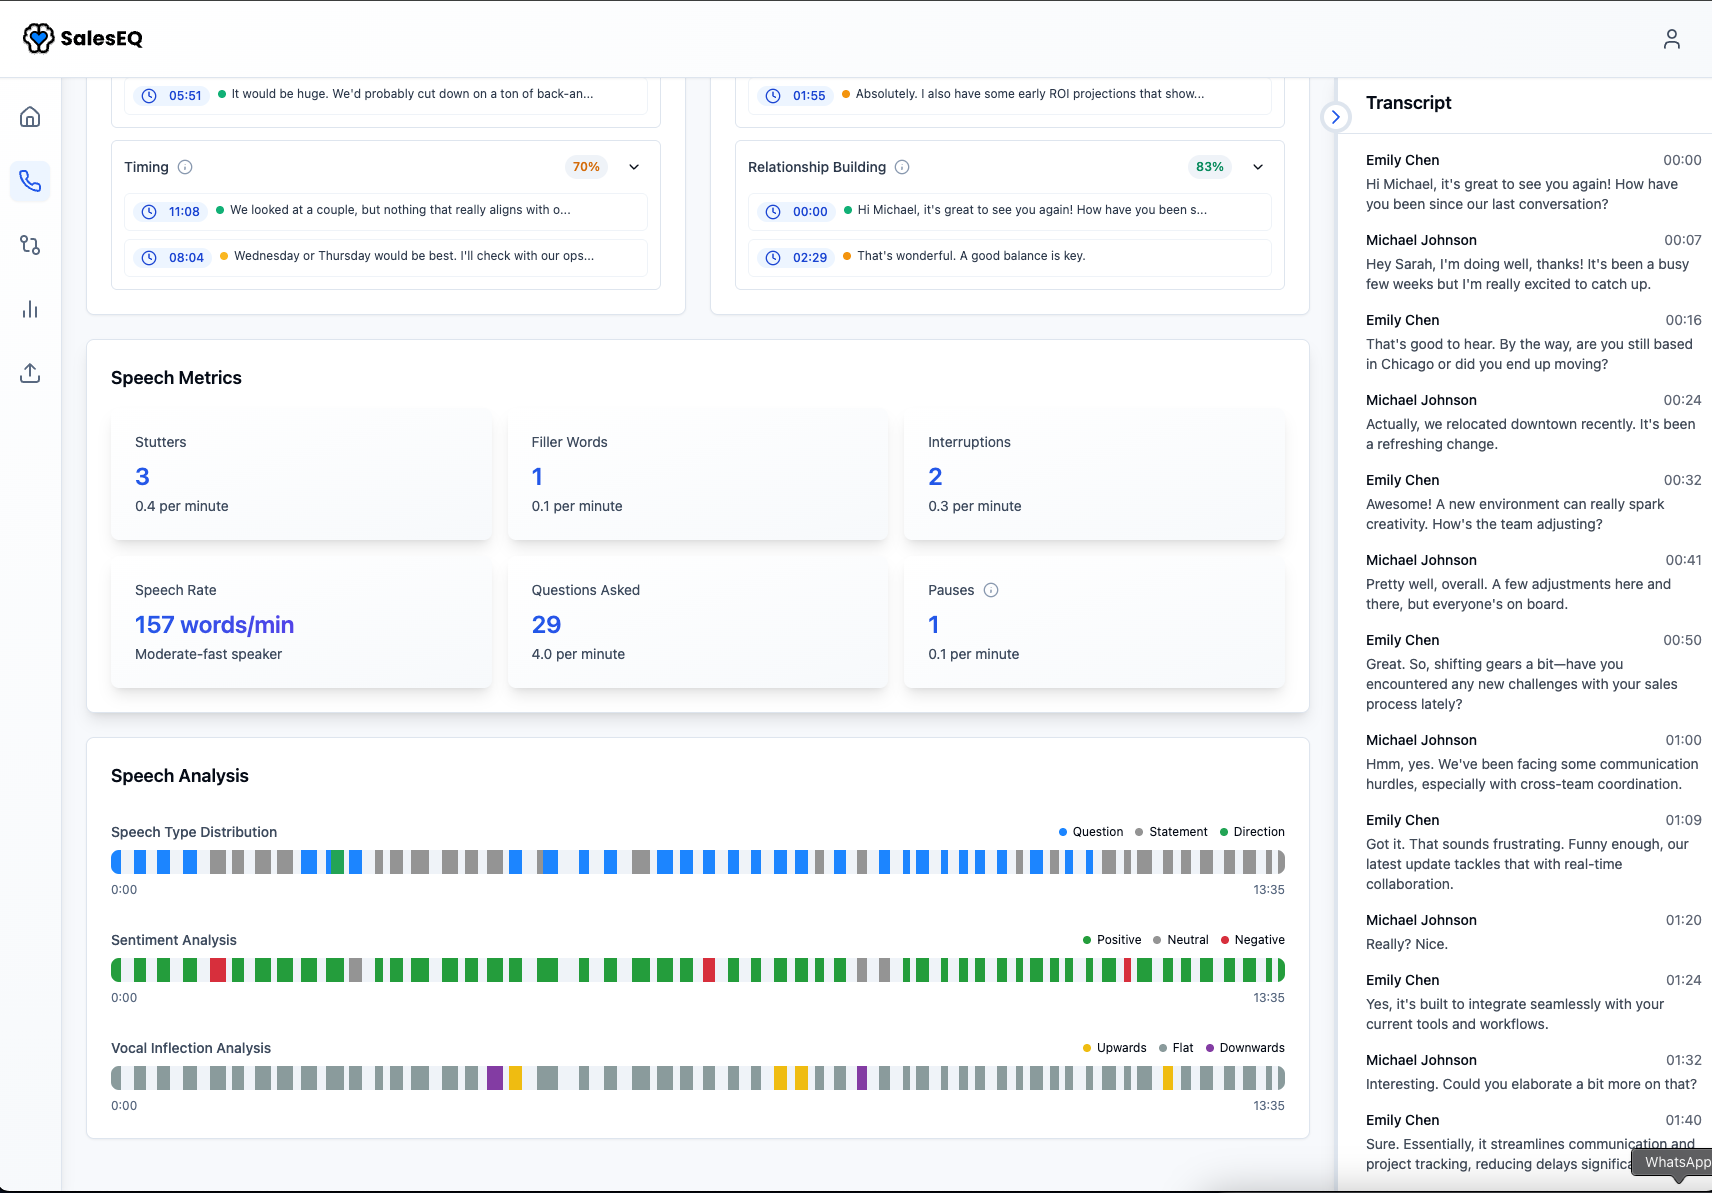Click the clock icon beside 05:51
1712x1193 pixels.
pyautogui.click(x=149, y=96)
